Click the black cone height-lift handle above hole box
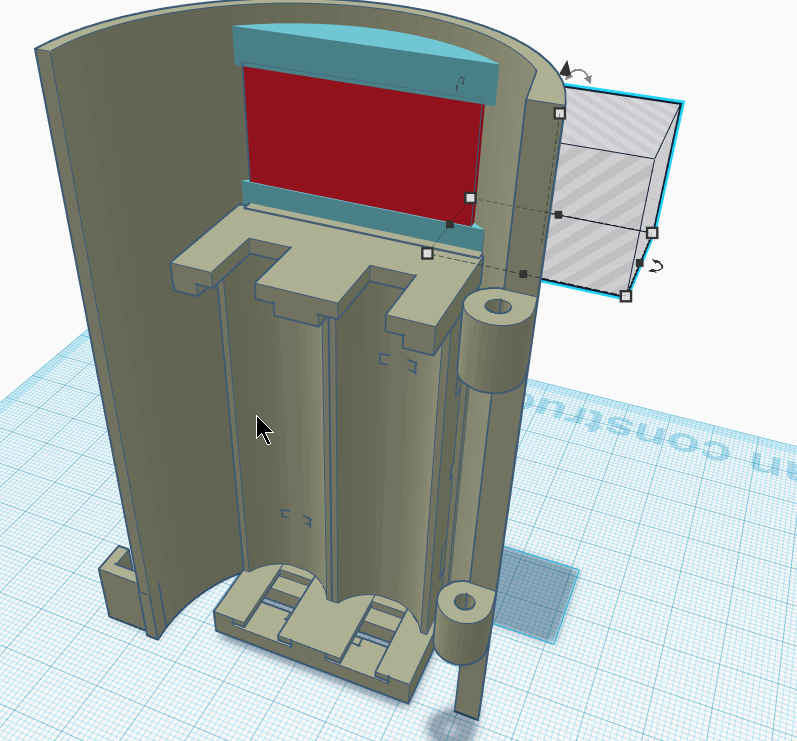This screenshot has height=741, width=797. tap(566, 69)
